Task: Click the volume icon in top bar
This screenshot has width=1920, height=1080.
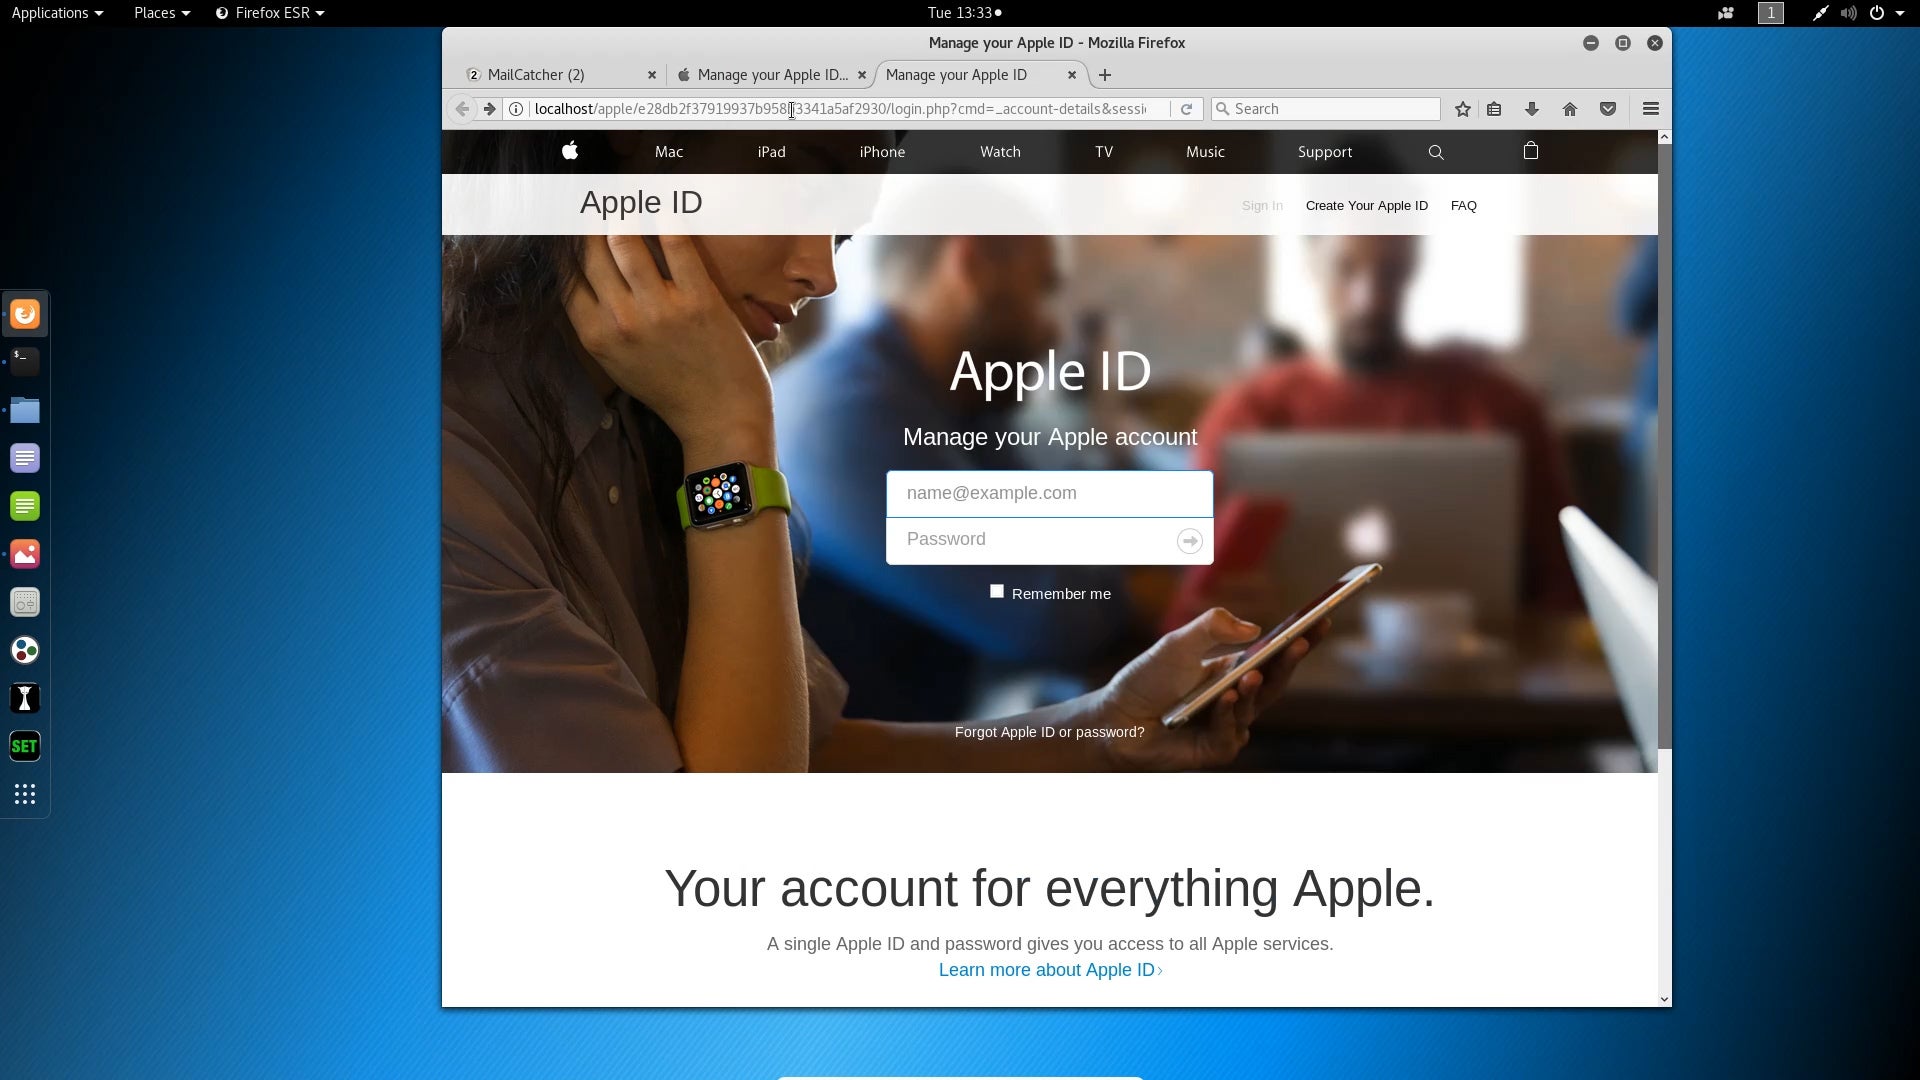Action: (1849, 13)
